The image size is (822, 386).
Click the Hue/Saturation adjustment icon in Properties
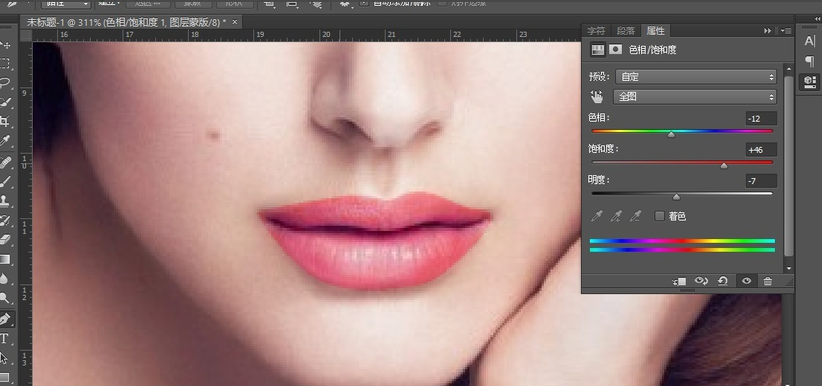click(598, 50)
